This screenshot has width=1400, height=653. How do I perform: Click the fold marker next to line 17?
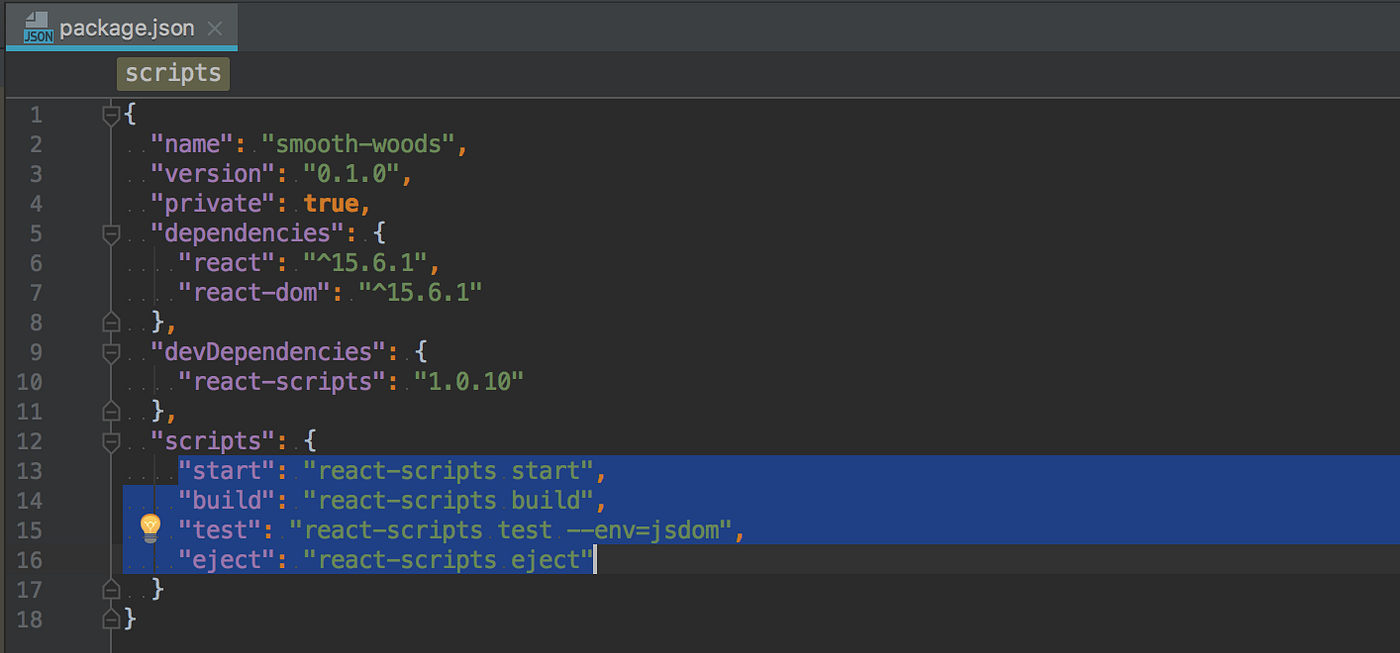111,589
